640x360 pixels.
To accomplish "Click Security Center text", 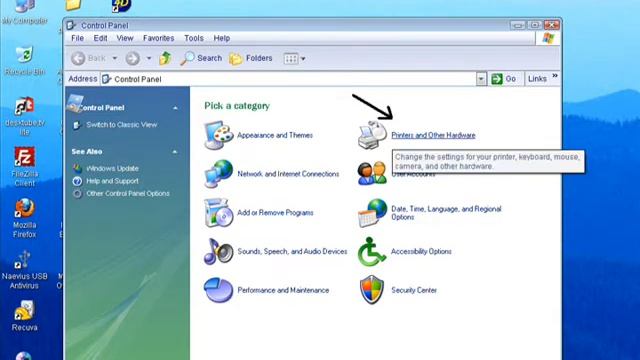I will pos(414,290).
